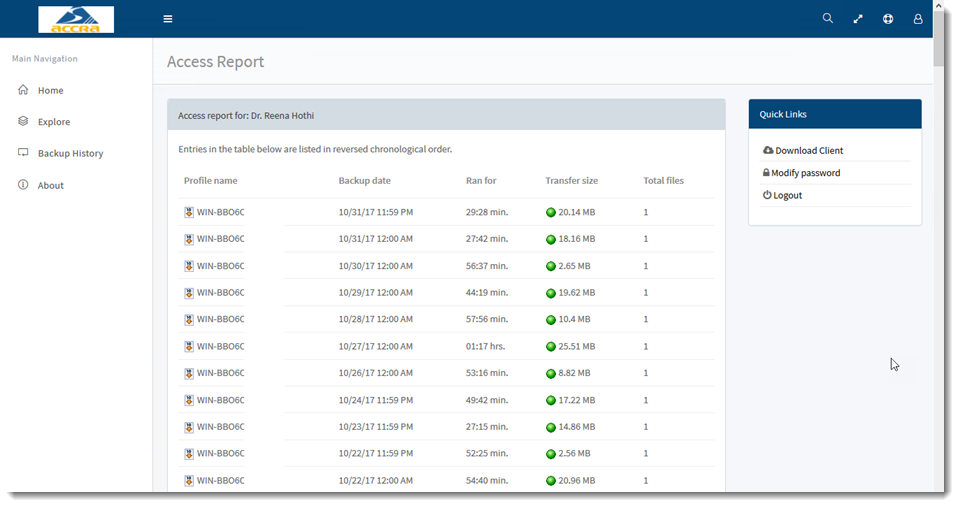Click the green status dot beside 20.14 MB

[551, 213]
